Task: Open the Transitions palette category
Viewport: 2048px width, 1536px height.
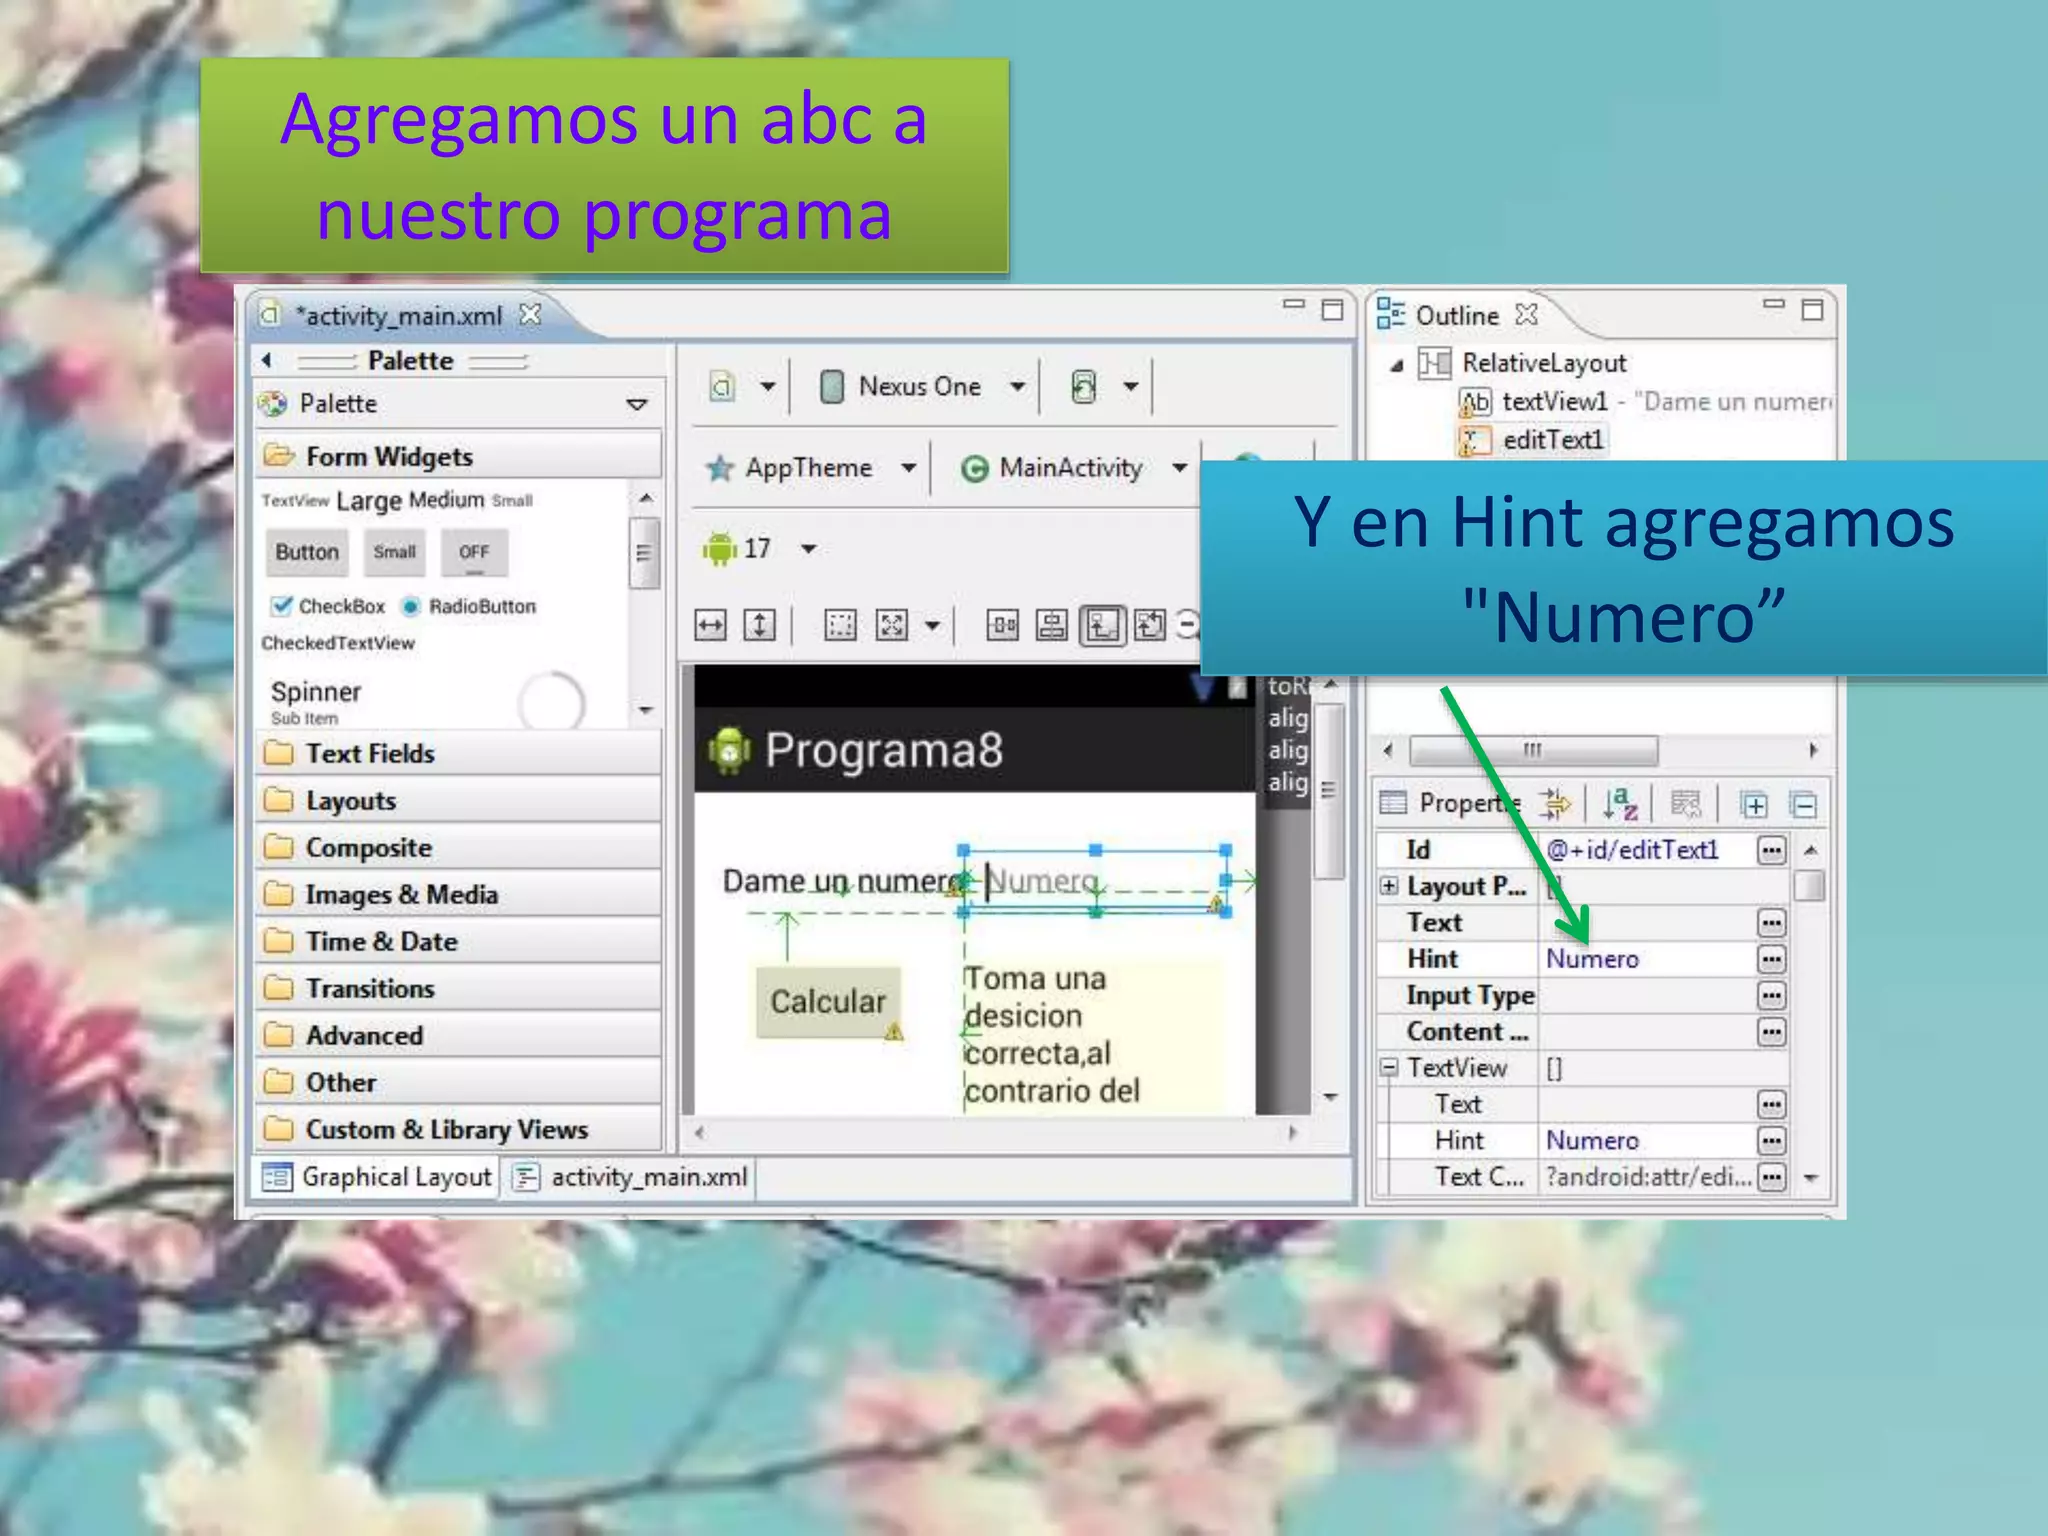Action: (458, 988)
